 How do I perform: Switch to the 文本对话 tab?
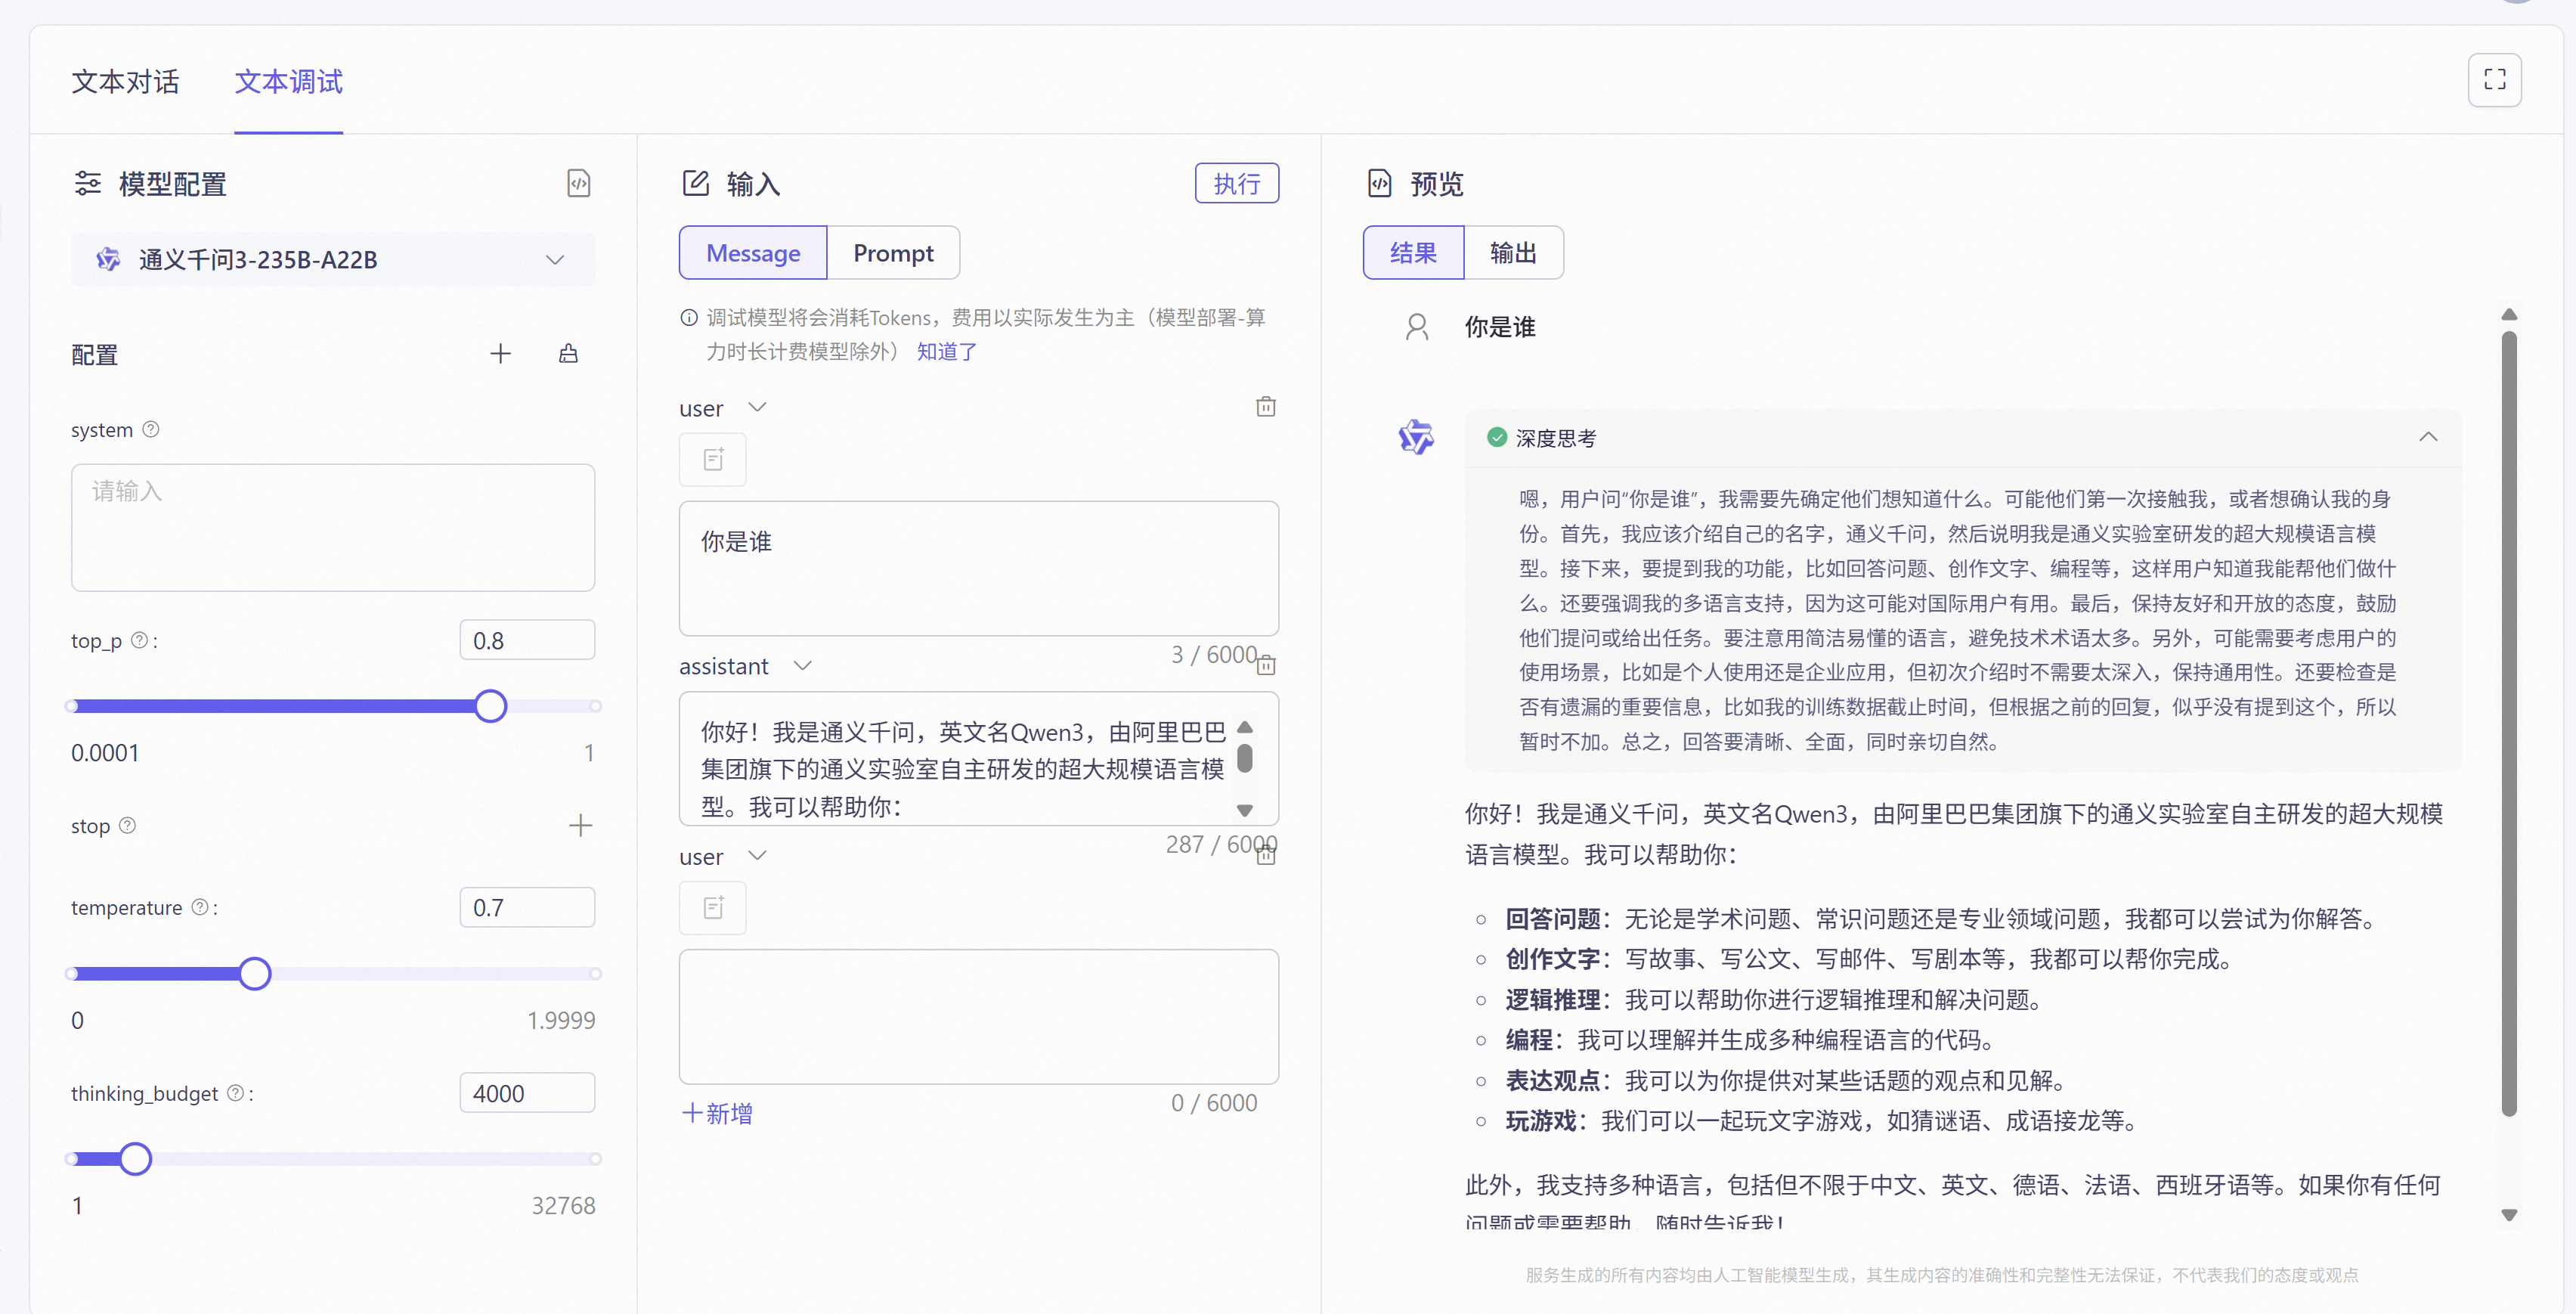(x=125, y=82)
